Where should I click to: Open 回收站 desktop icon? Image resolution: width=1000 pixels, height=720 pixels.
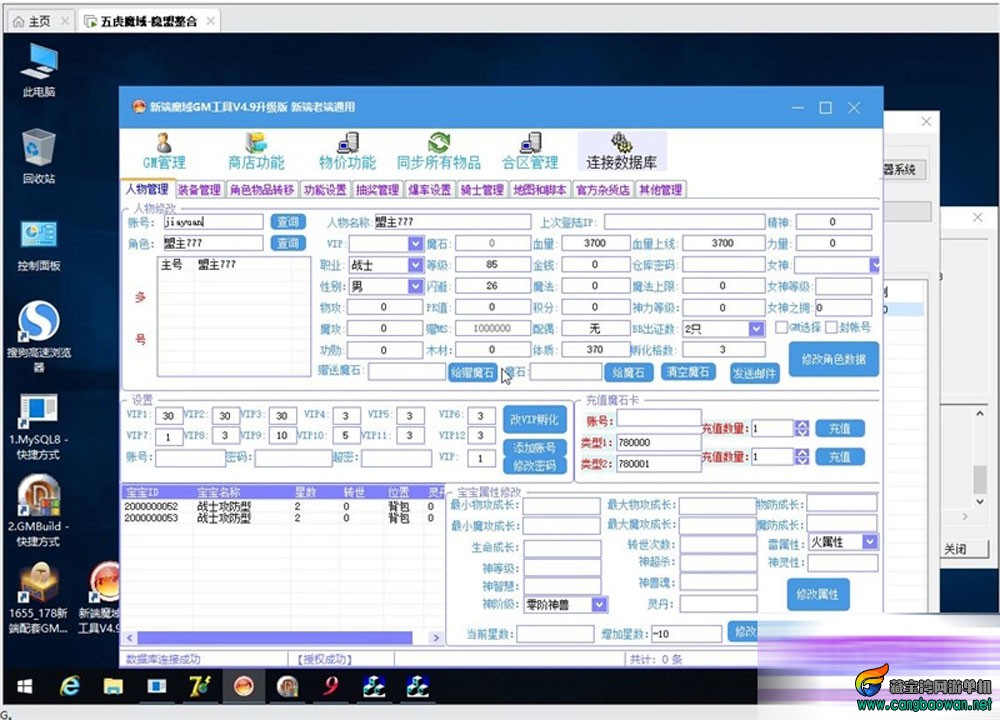point(39,156)
